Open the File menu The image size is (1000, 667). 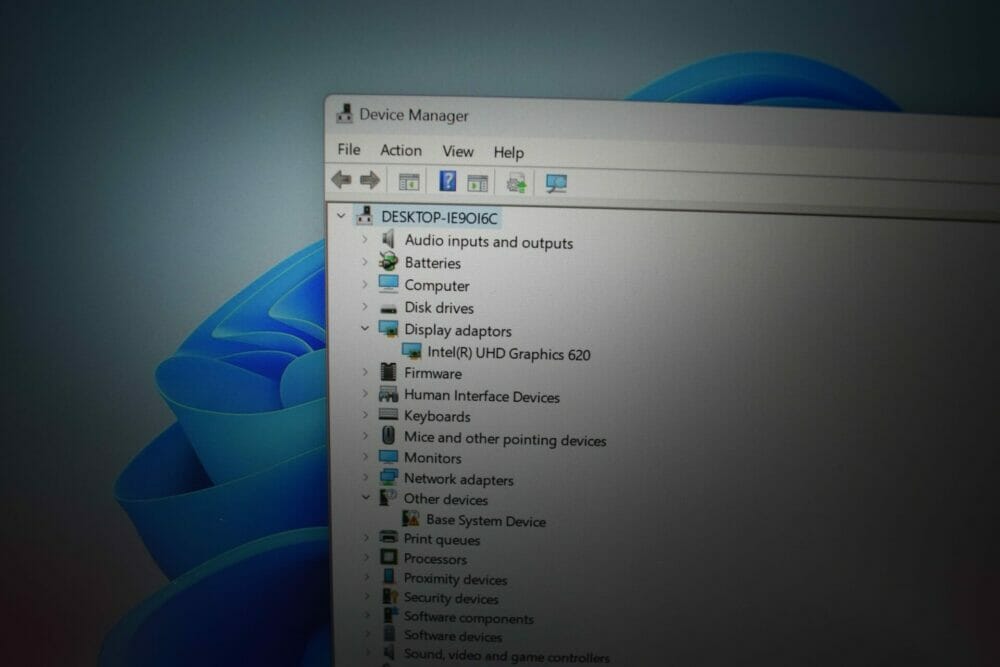click(x=349, y=149)
